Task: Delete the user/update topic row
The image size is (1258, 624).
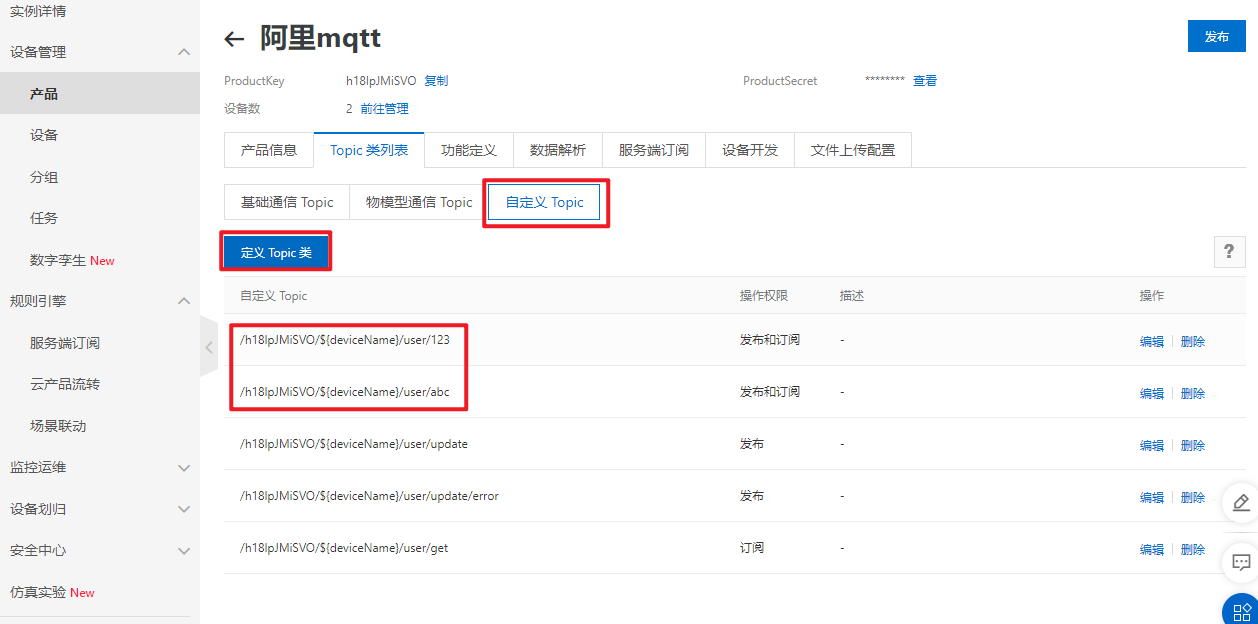Action: pyautogui.click(x=1193, y=445)
